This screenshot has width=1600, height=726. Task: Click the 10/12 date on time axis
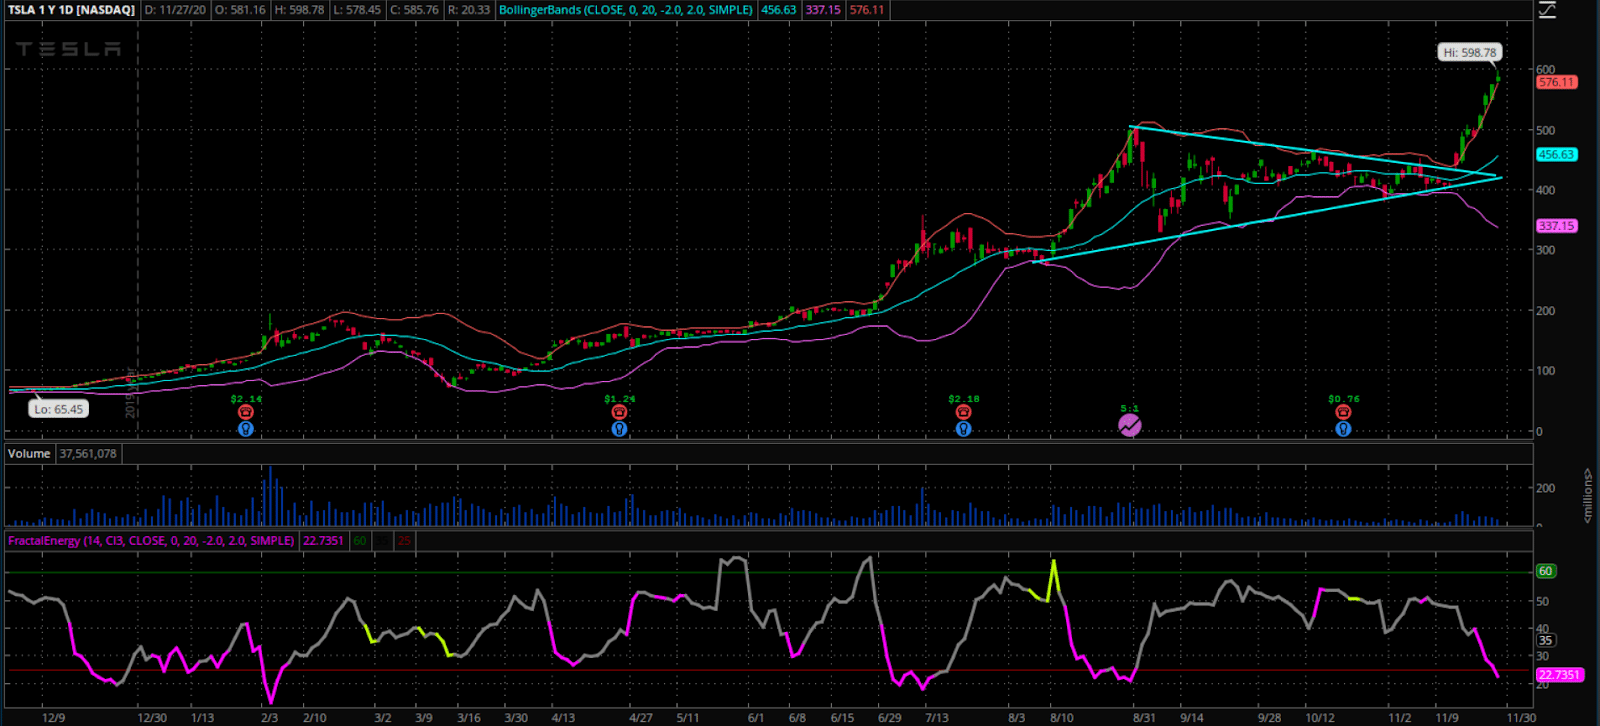(1320, 718)
